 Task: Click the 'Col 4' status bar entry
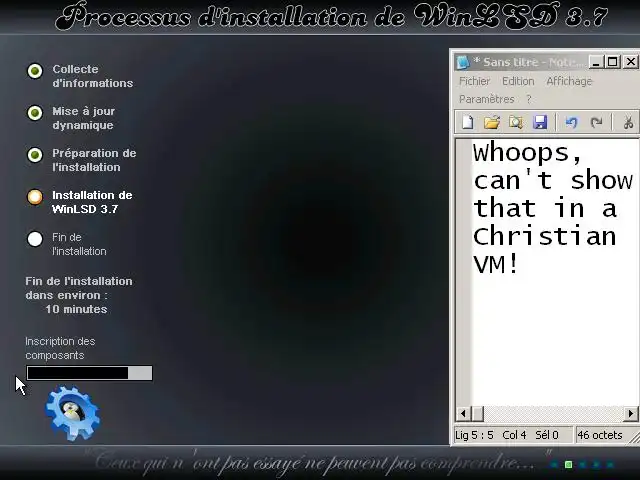point(514,435)
